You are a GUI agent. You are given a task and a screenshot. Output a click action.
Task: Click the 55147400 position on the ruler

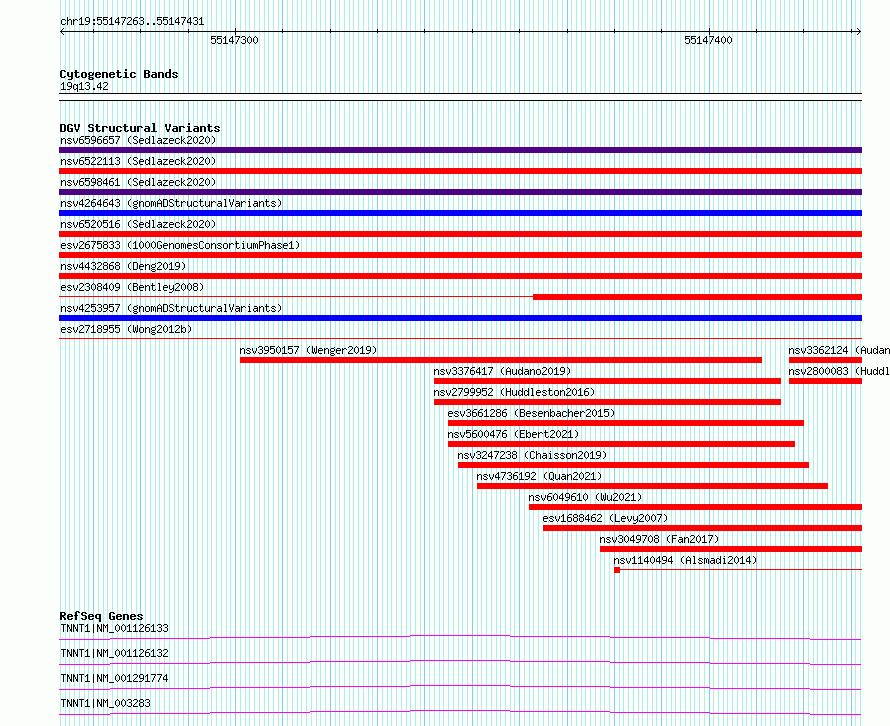pyautogui.click(x=708, y=40)
